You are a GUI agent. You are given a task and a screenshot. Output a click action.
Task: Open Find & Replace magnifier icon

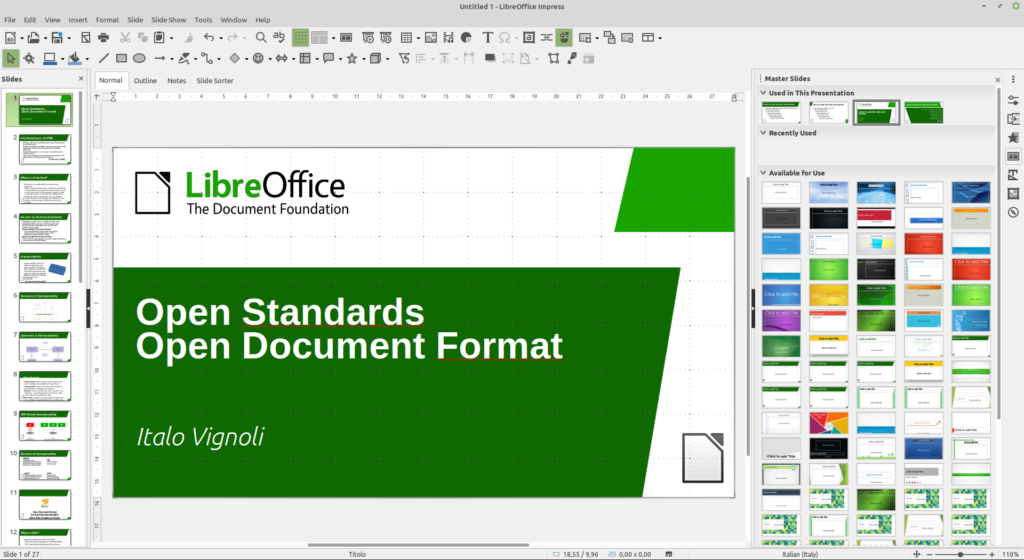click(x=261, y=38)
